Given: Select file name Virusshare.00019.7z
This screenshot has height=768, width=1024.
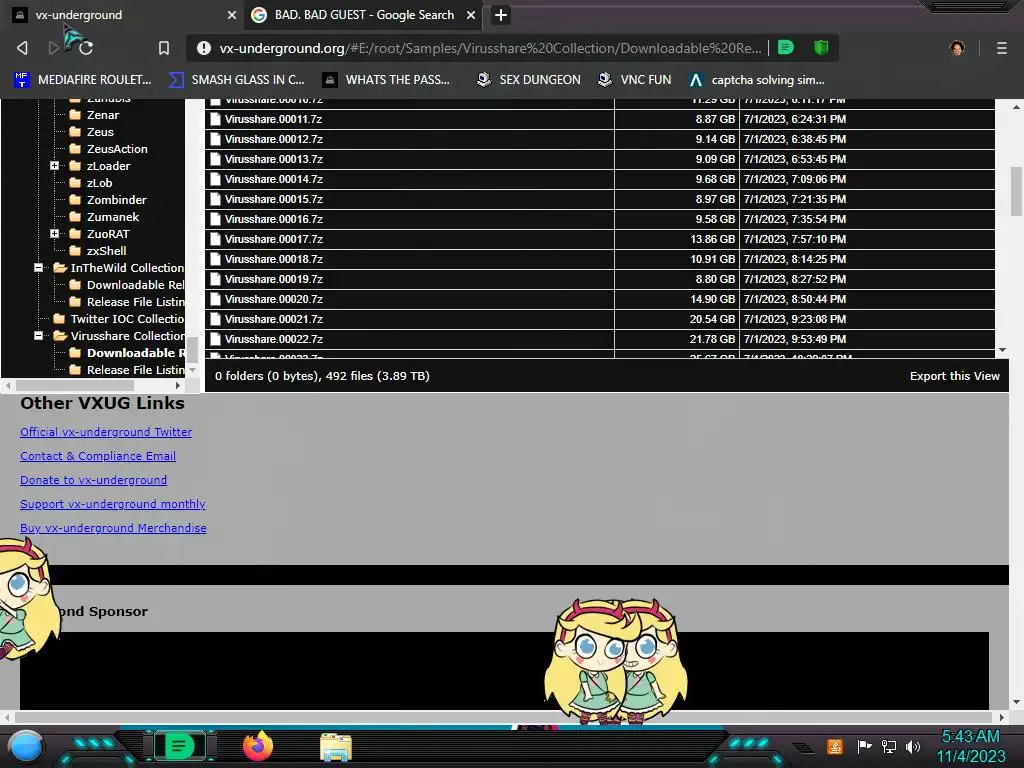Looking at the screenshot, I should point(274,279).
